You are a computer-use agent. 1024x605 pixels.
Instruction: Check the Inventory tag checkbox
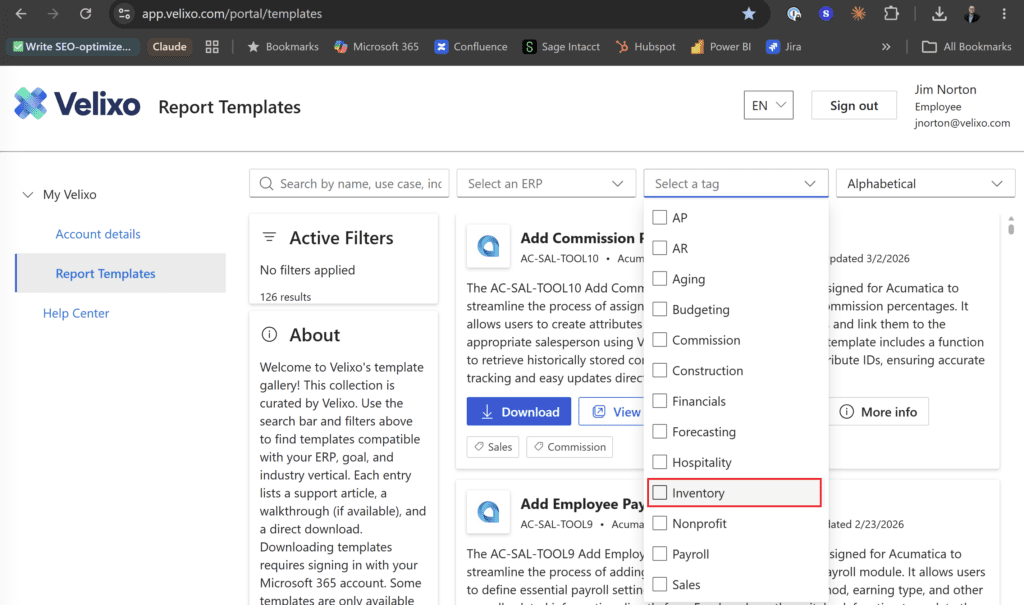[x=660, y=493]
